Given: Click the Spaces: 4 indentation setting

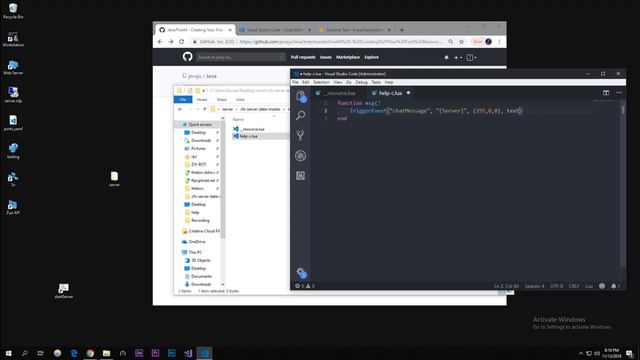Looking at the screenshot, I should pyautogui.click(x=534, y=286).
